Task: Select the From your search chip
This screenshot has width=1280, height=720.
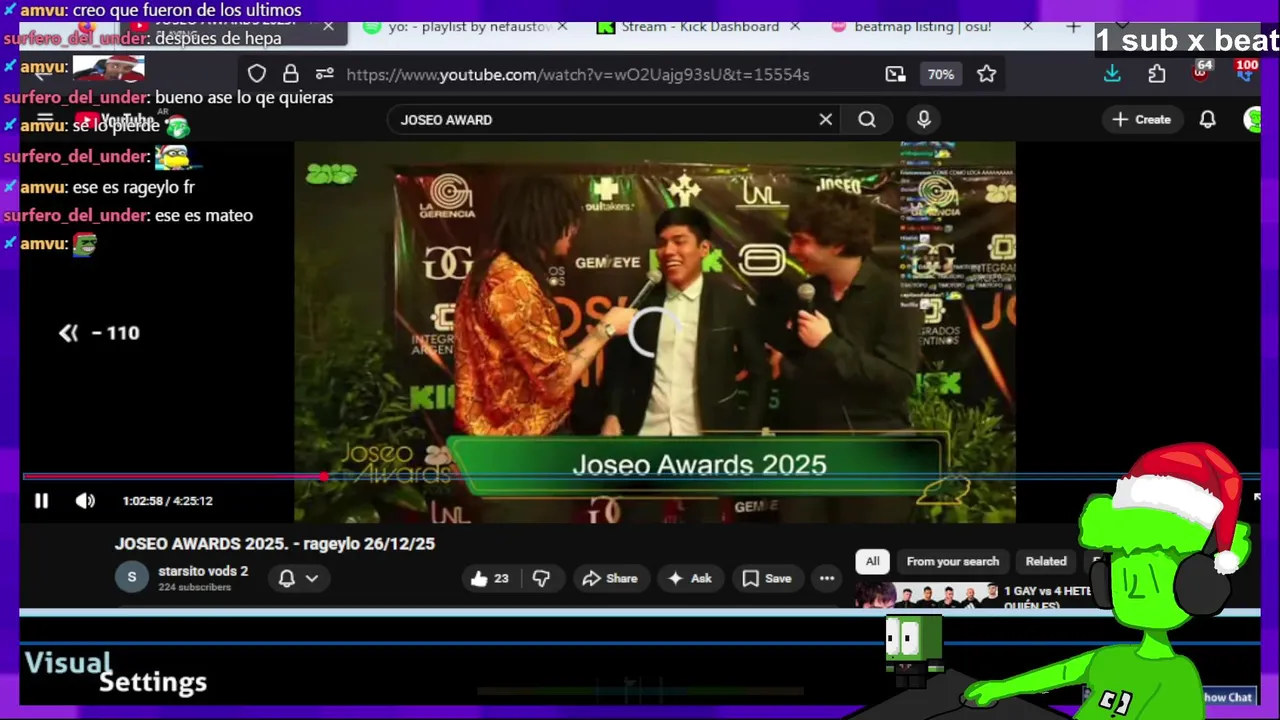Action: tap(953, 561)
